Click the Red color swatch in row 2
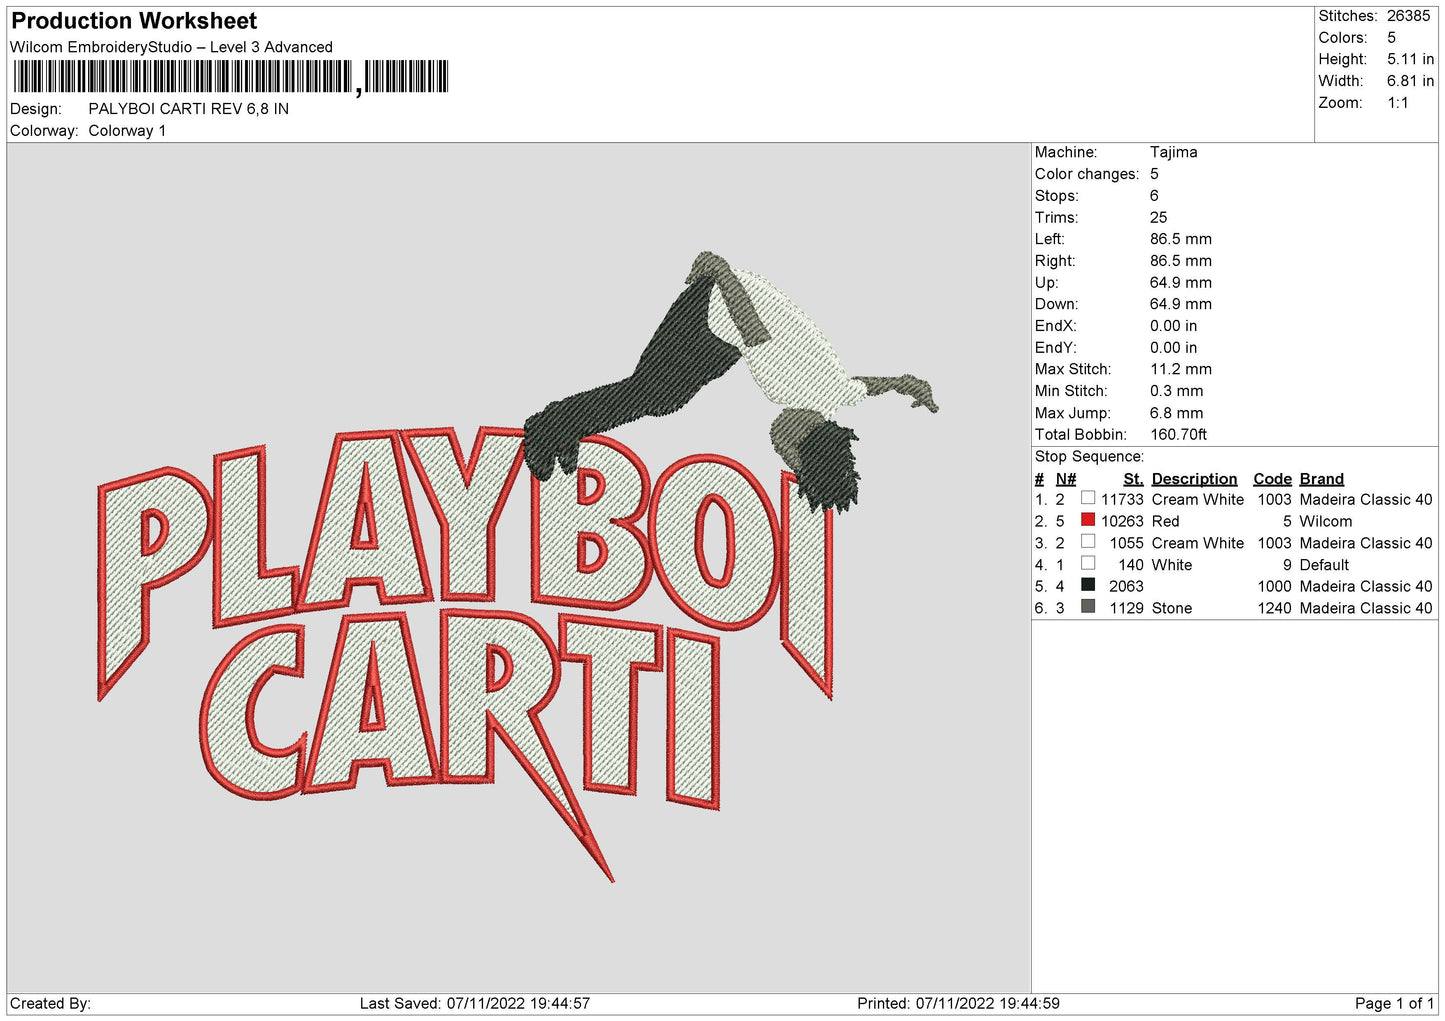This screenshot has height=1021, width=1445. click(1088, 520)
